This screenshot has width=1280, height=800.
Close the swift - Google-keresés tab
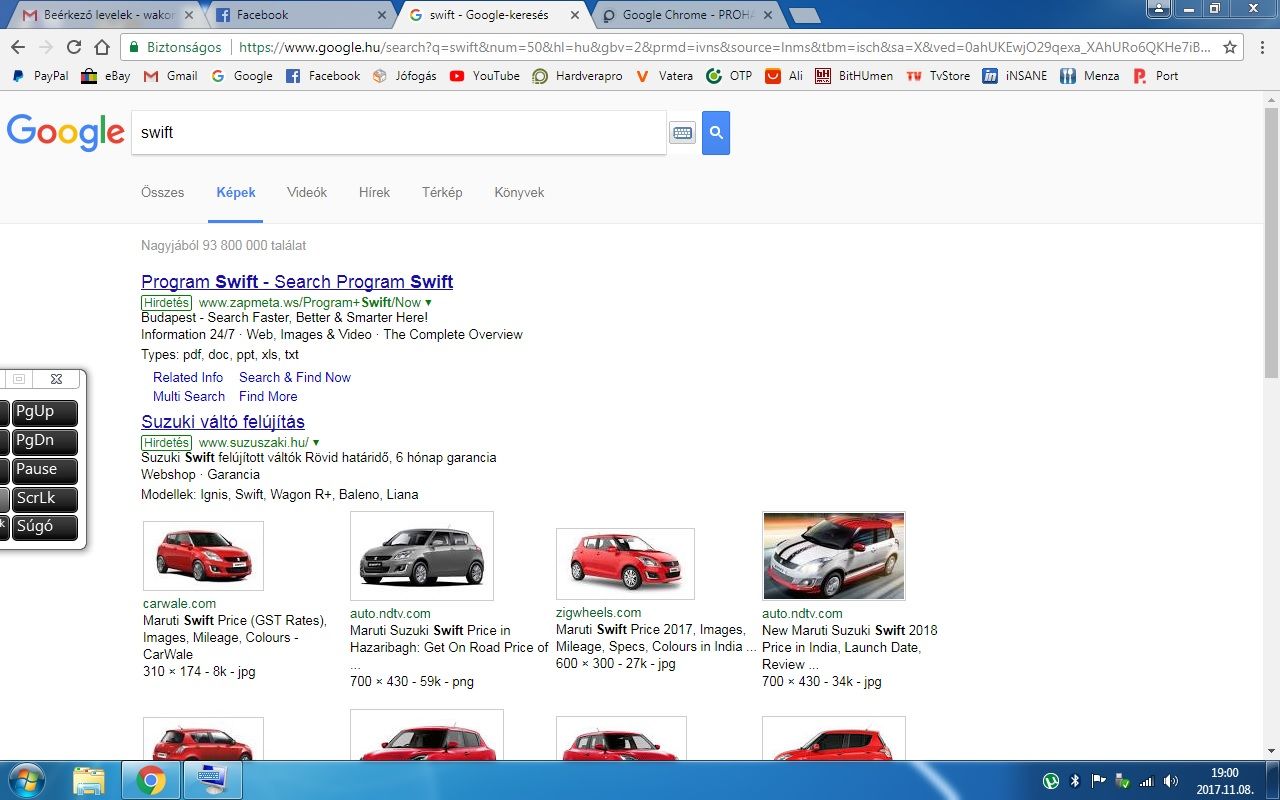(x=577, y=15)
